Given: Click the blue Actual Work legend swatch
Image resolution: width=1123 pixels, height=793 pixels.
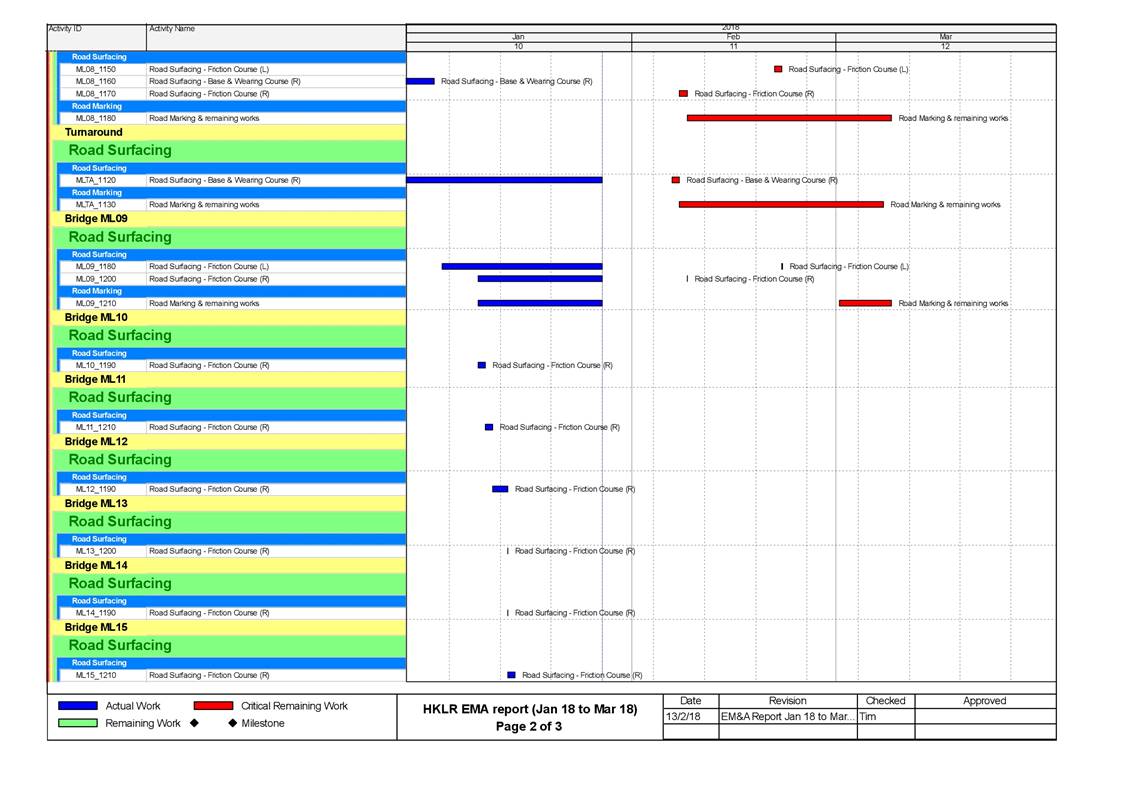Looking at the screenshot, I should click(x=78, y=706).
